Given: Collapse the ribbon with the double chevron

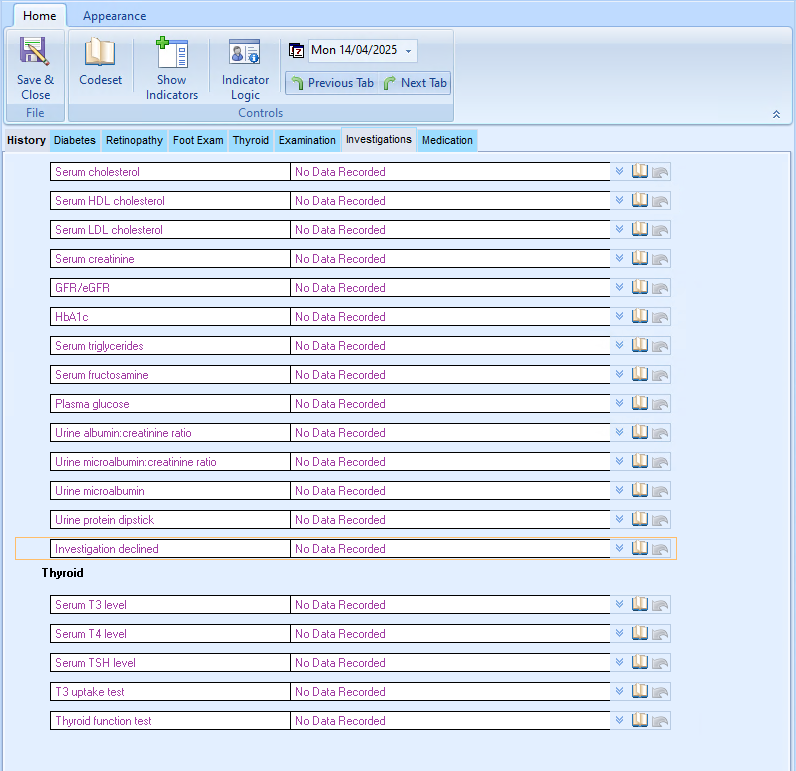Looking at the screenshot, I should tap(776, 114).
